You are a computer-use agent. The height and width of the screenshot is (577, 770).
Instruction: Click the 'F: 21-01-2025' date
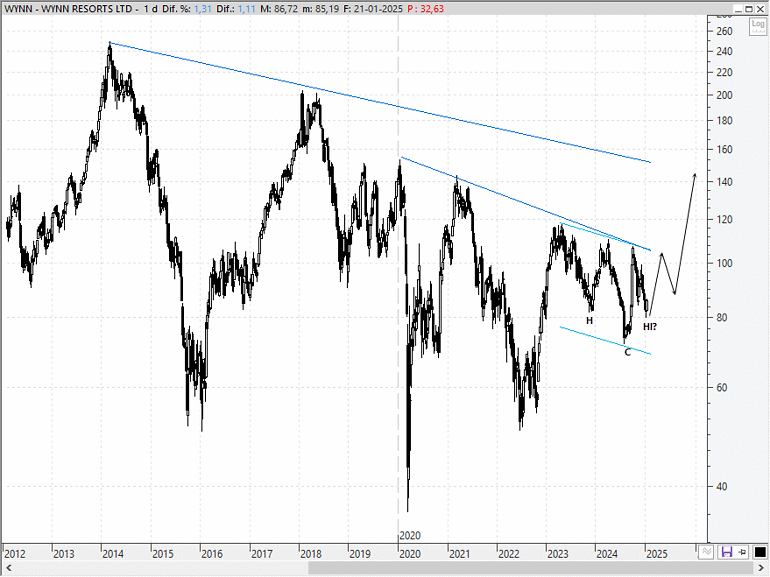[373, 9]
